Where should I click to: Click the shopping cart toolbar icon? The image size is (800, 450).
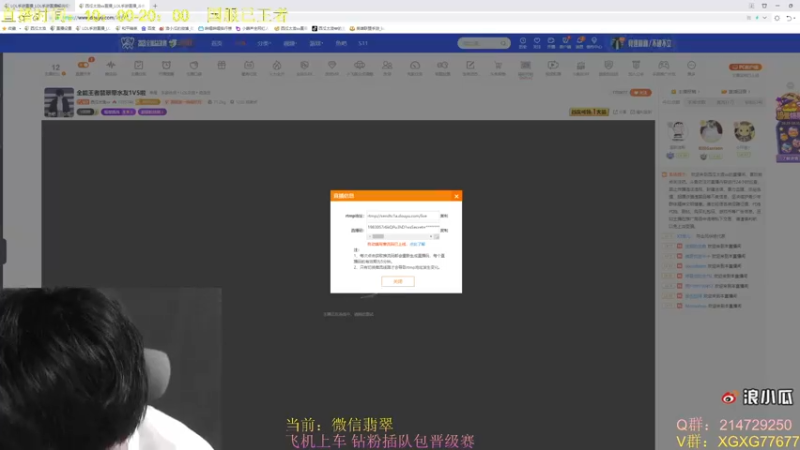[x=497, y=65]
